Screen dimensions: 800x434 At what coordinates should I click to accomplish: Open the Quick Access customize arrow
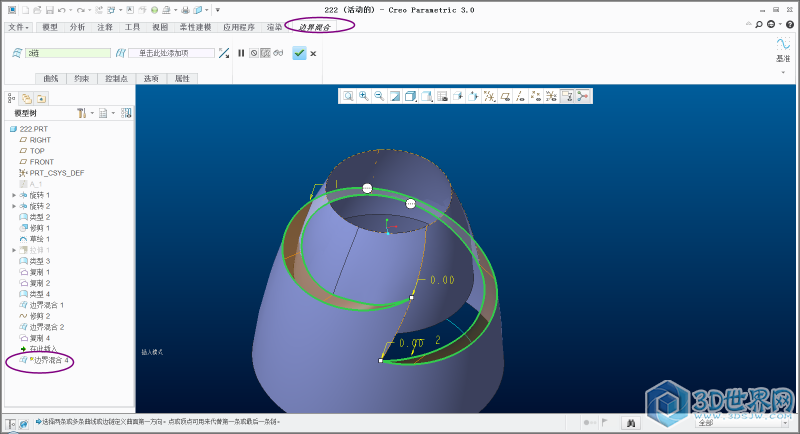(x=218, y=10)
